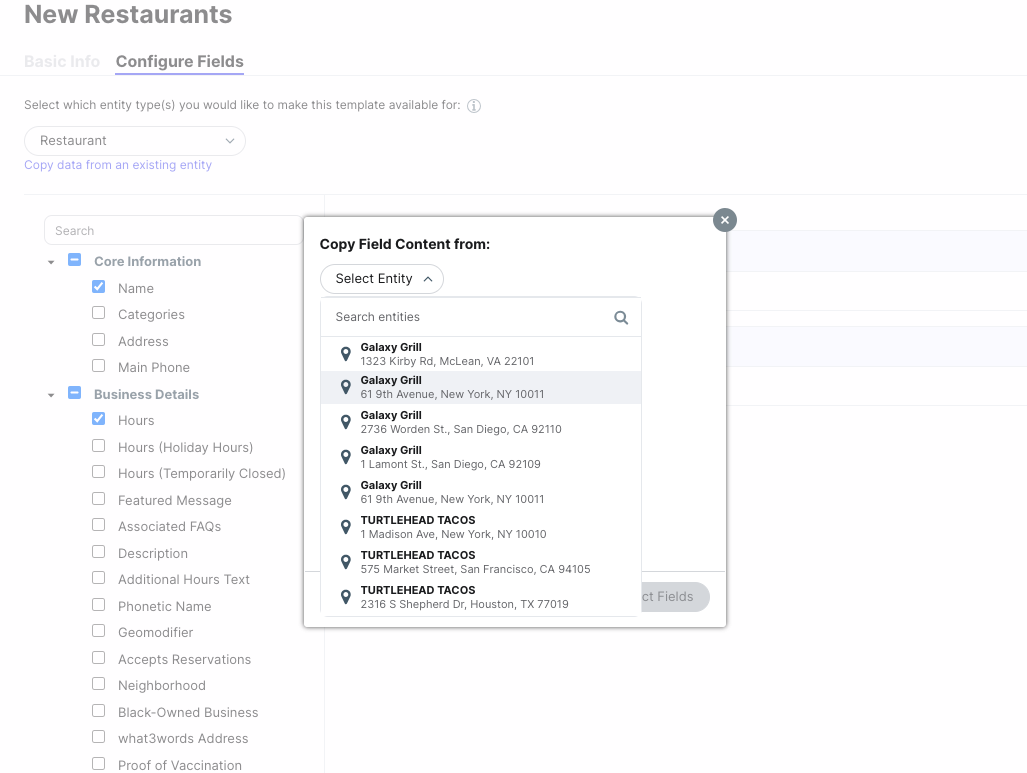Click pin icon for Turtlehead Tacos Madison Ave
1027x773 pixels.
pyautogui.click(x=346, y=527)
